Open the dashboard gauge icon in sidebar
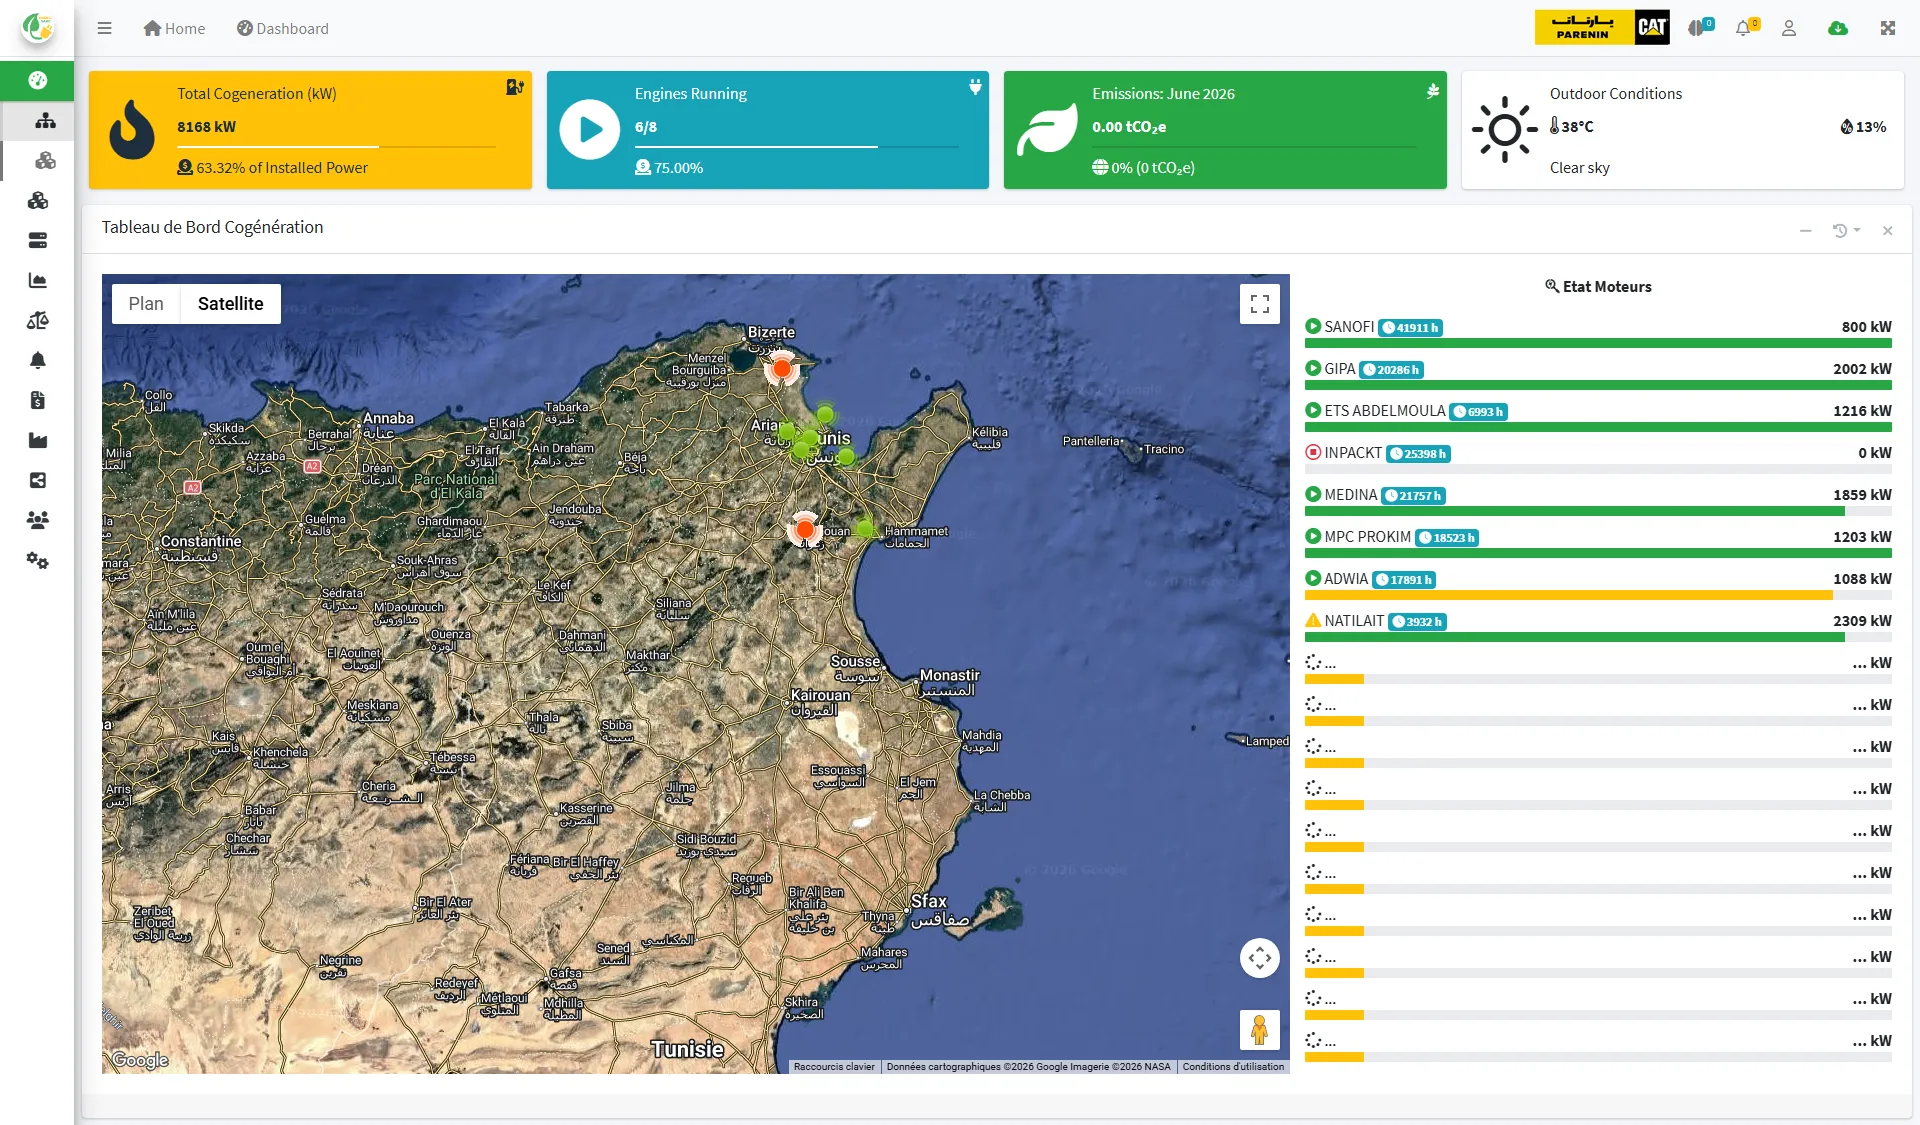The height and width of the screenshot is (1125, 1920). 38,80
